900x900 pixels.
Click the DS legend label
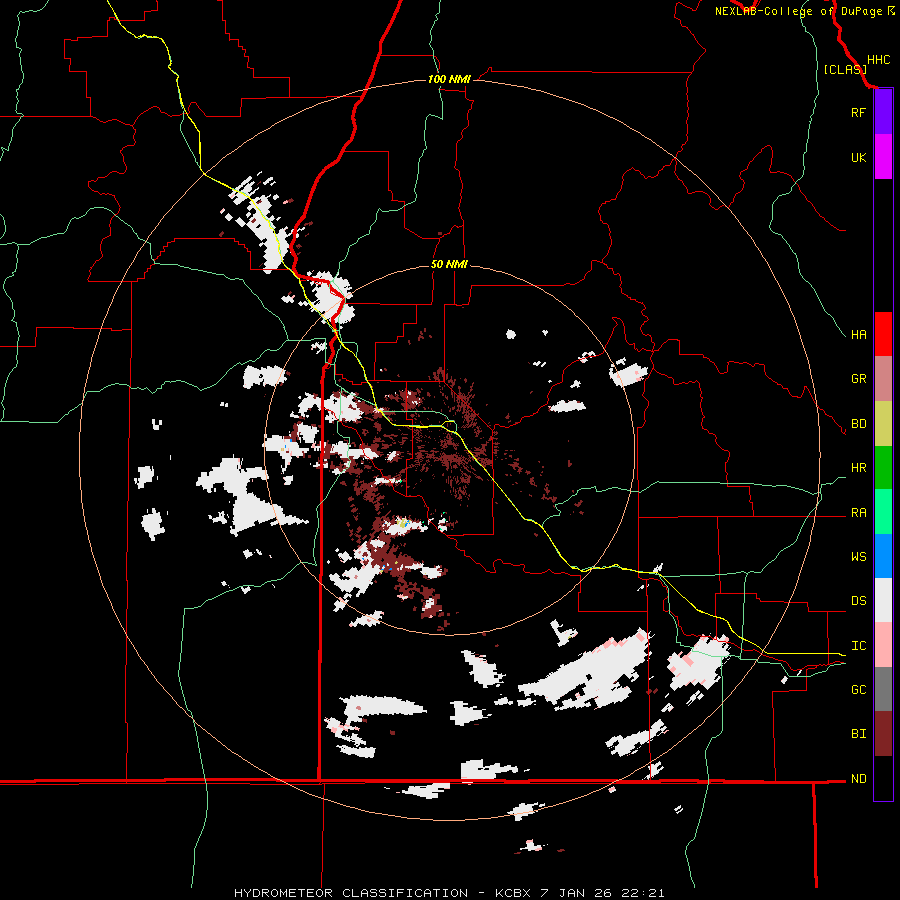tap(858, 601)
